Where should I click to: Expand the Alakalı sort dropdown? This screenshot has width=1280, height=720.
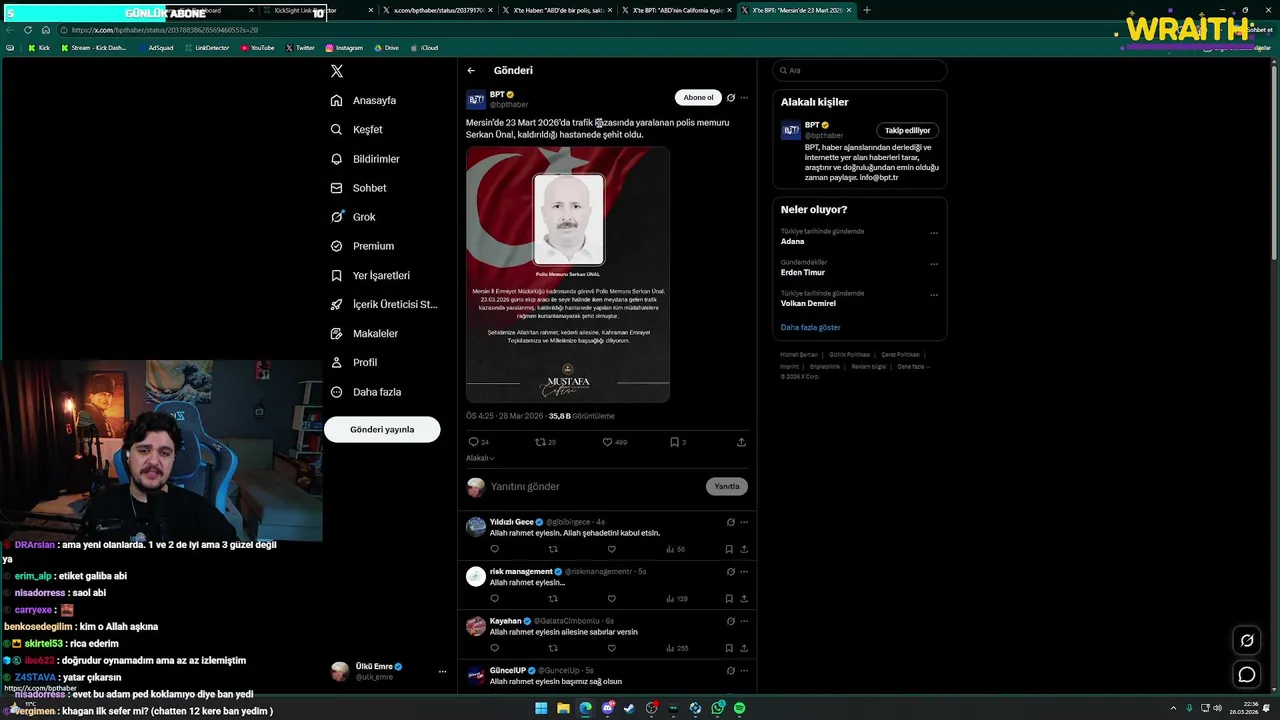click(480, 458)
